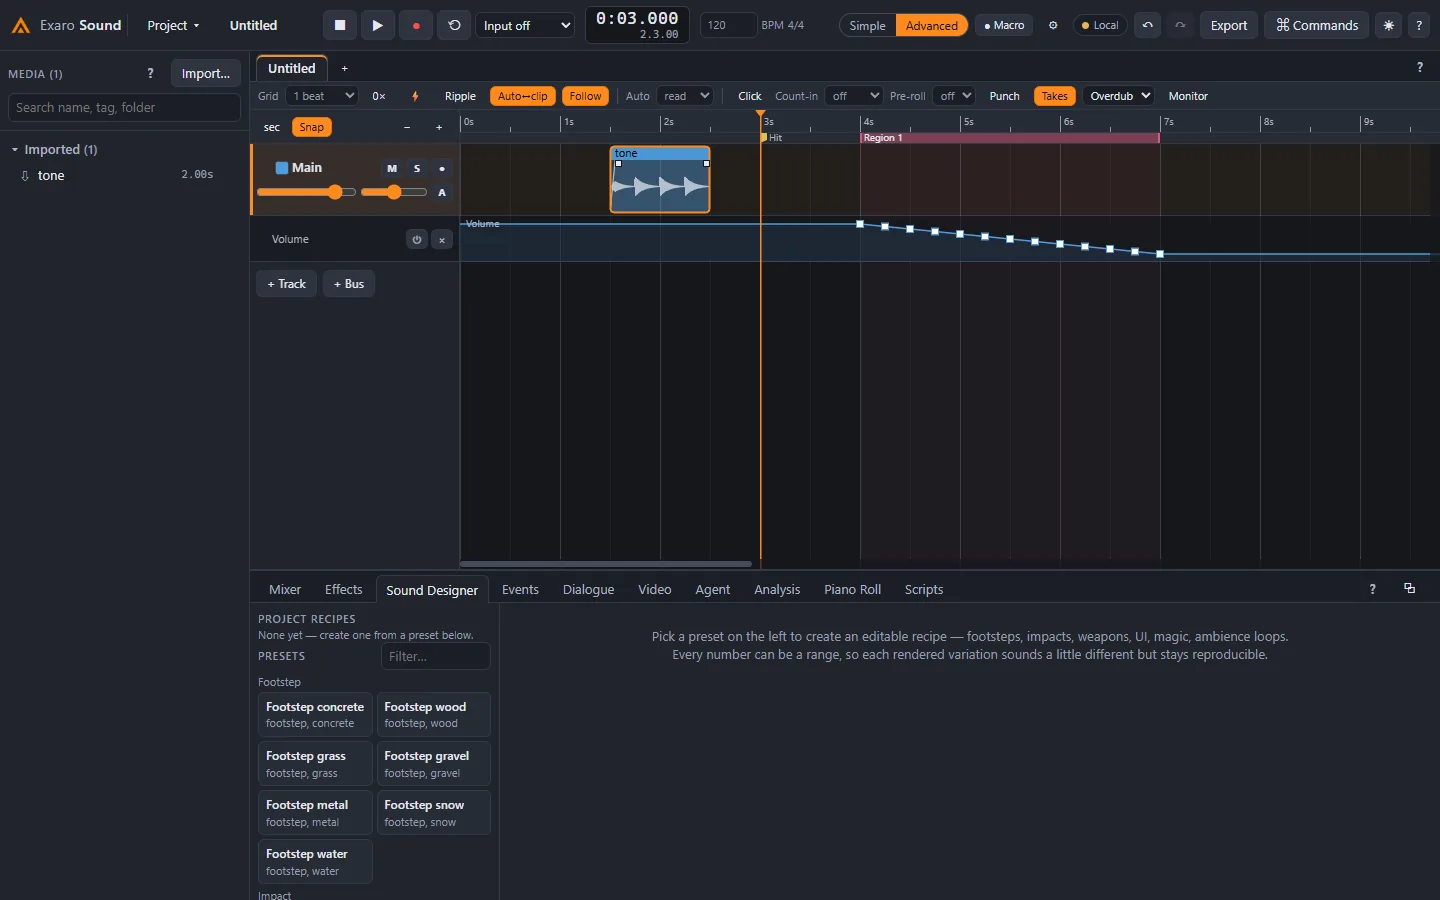
Task: Adjust the Main track volume slider
Action: pos(305,192)
